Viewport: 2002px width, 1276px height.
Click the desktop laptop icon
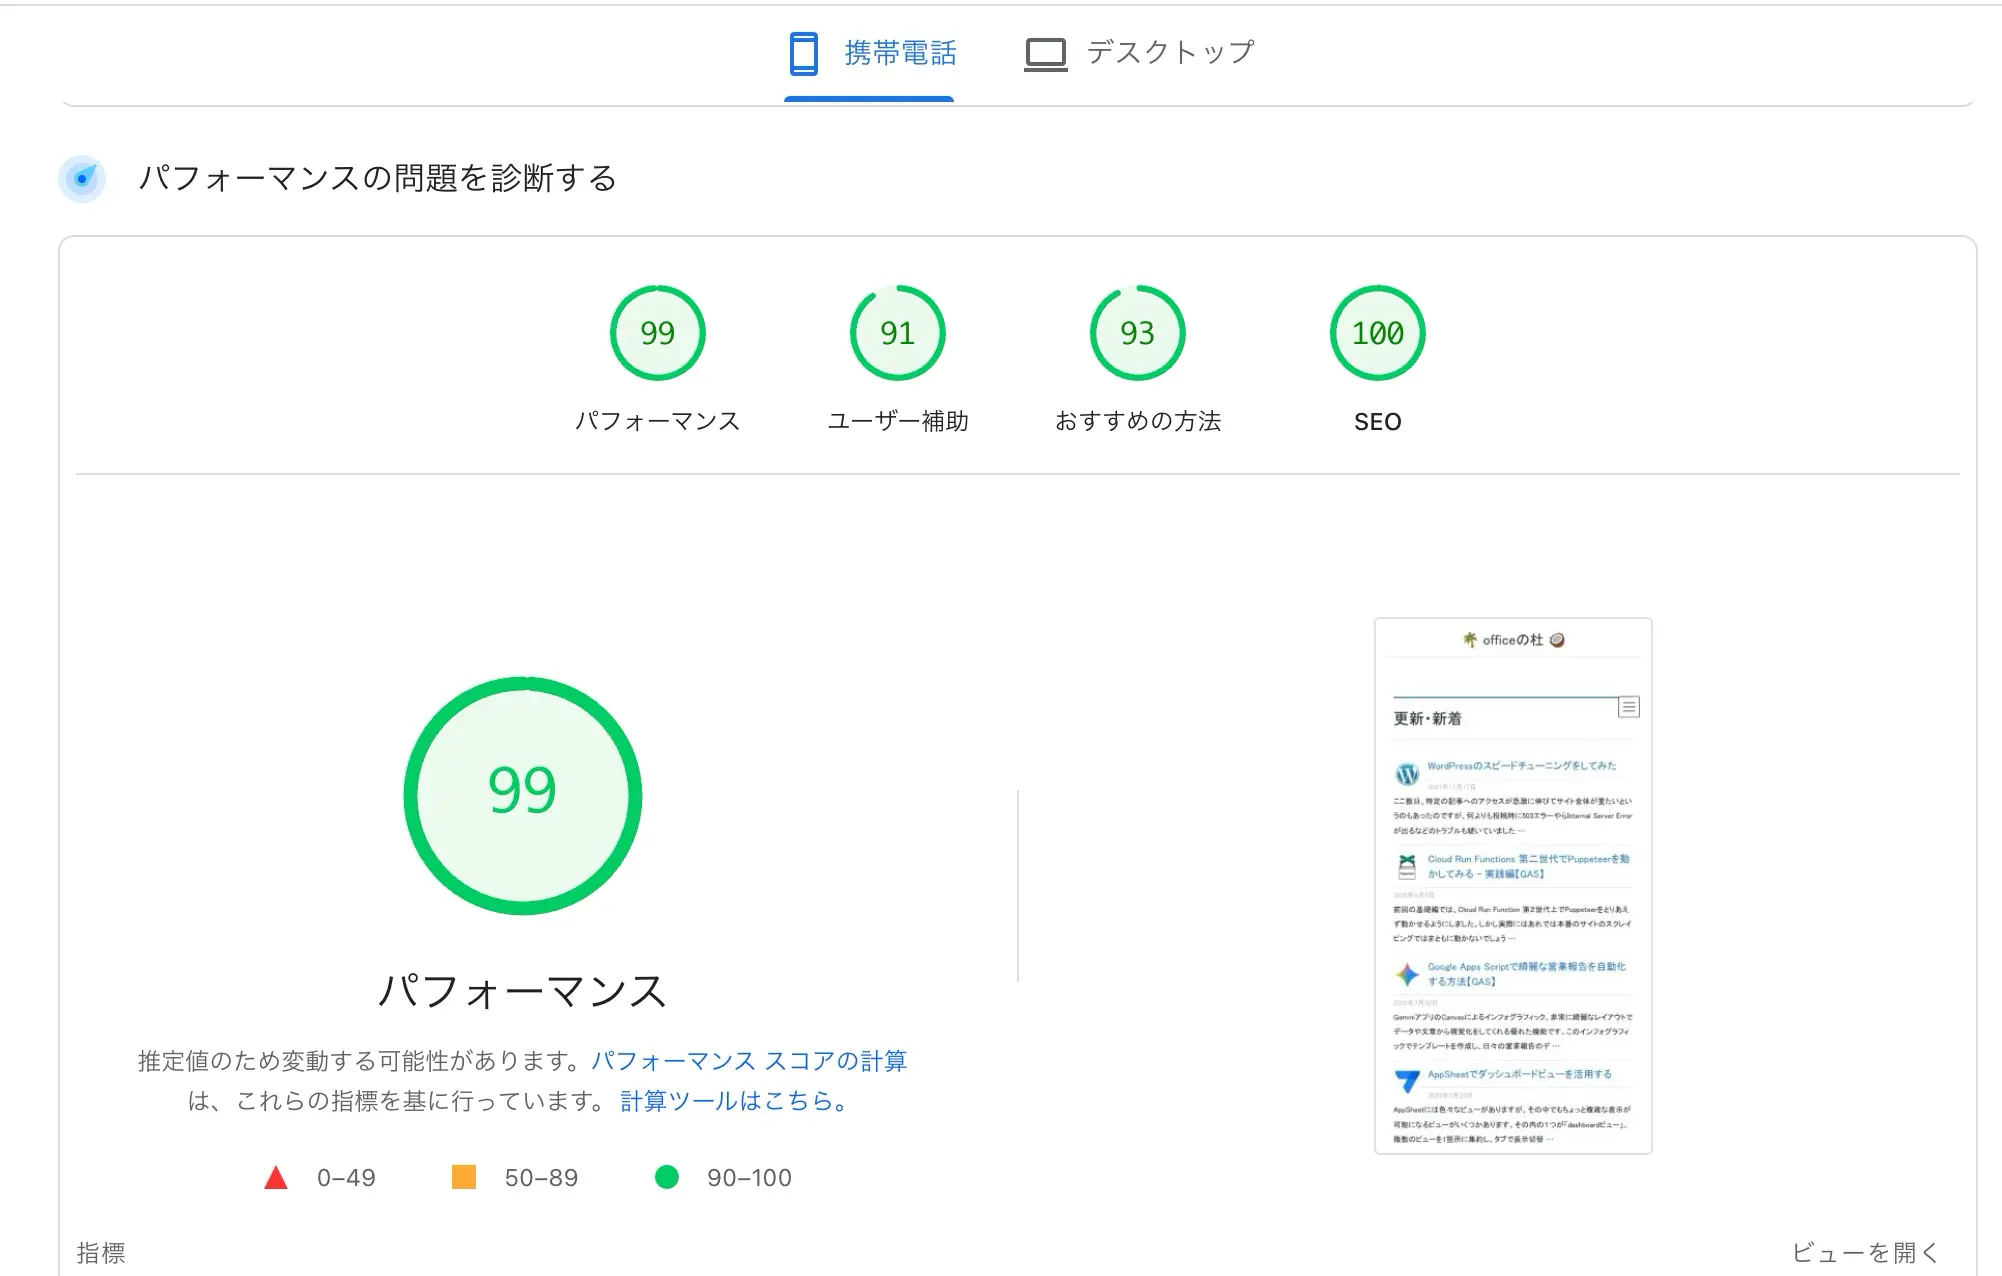(x=1045, y=54)
